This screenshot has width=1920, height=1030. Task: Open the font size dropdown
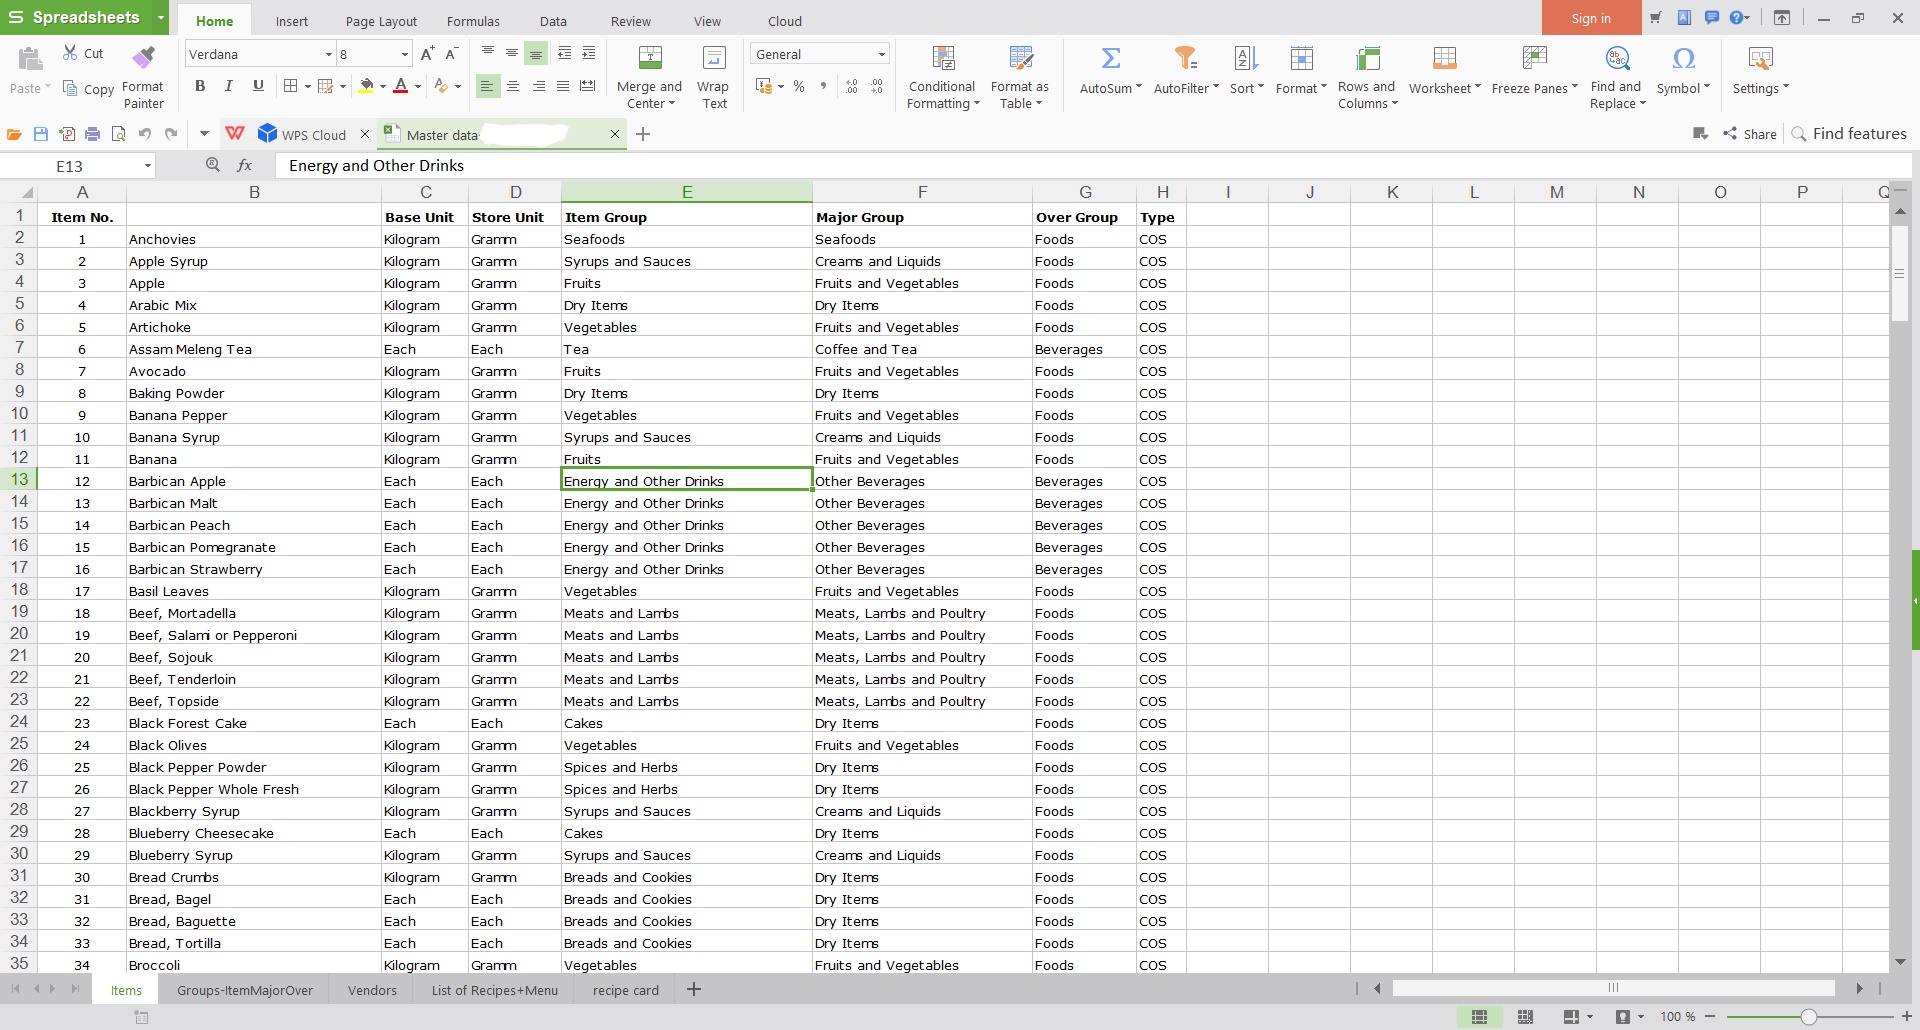point(404,55)
